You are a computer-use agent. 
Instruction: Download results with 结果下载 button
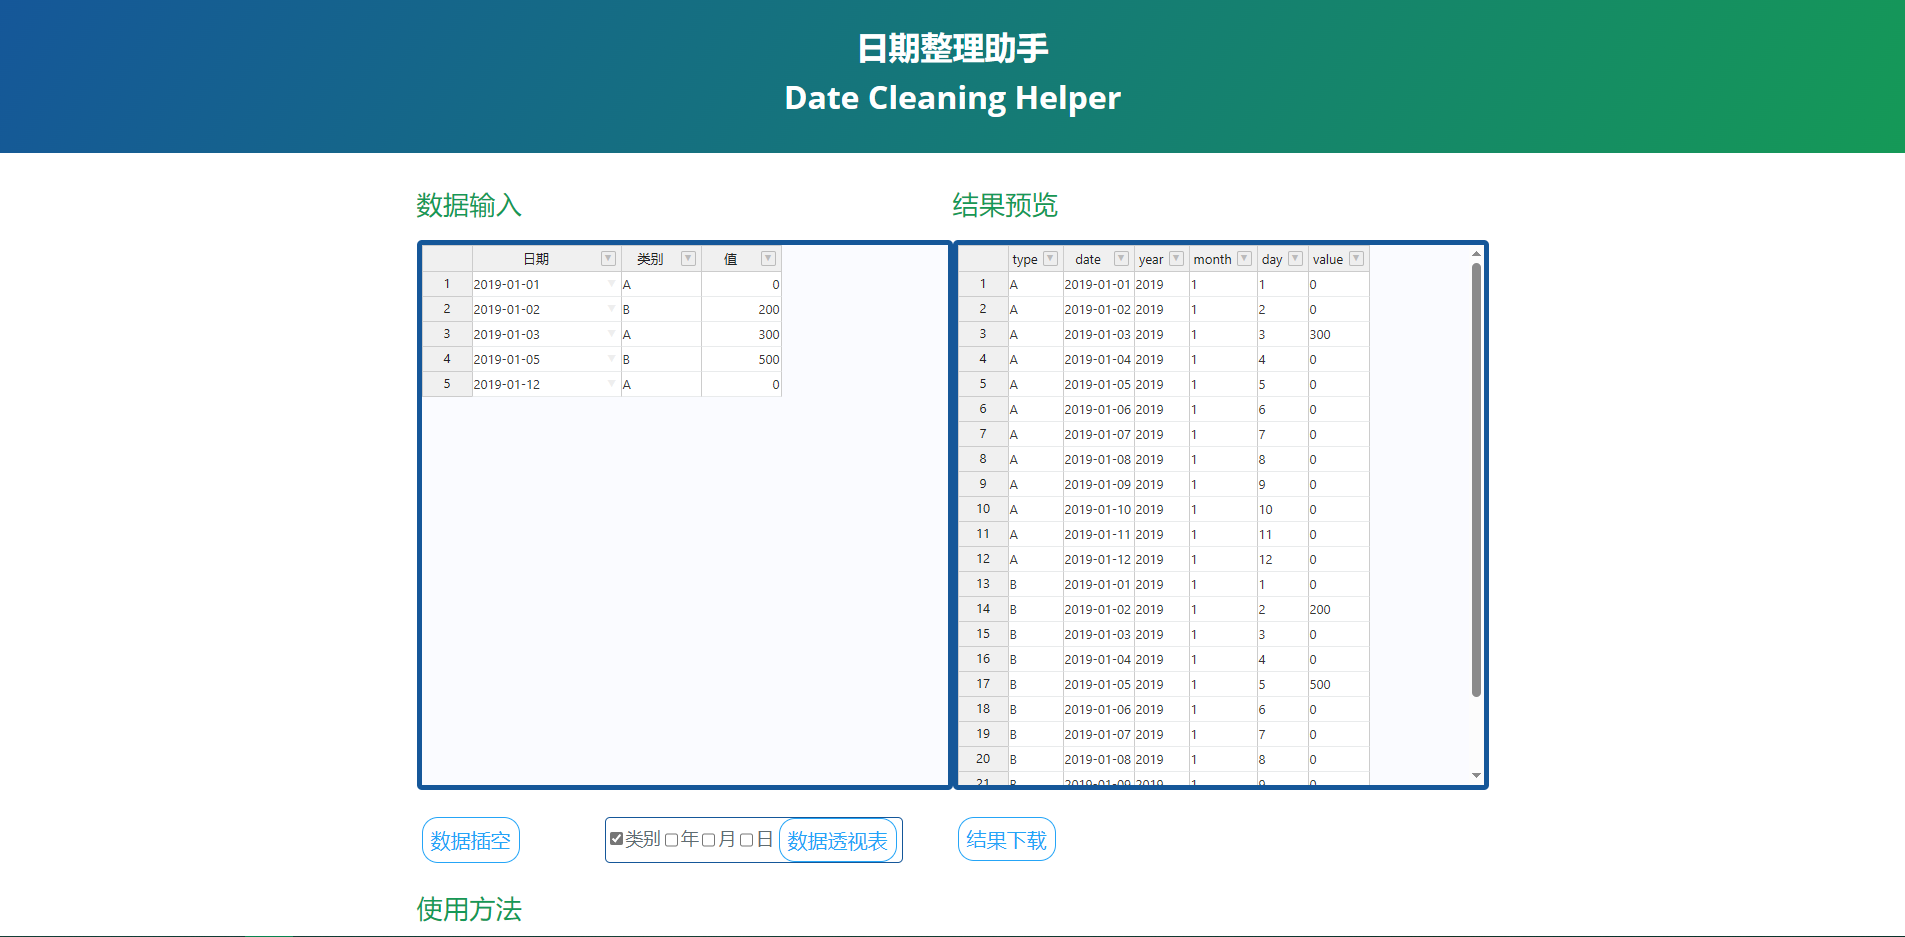[x=1006, y=840]
